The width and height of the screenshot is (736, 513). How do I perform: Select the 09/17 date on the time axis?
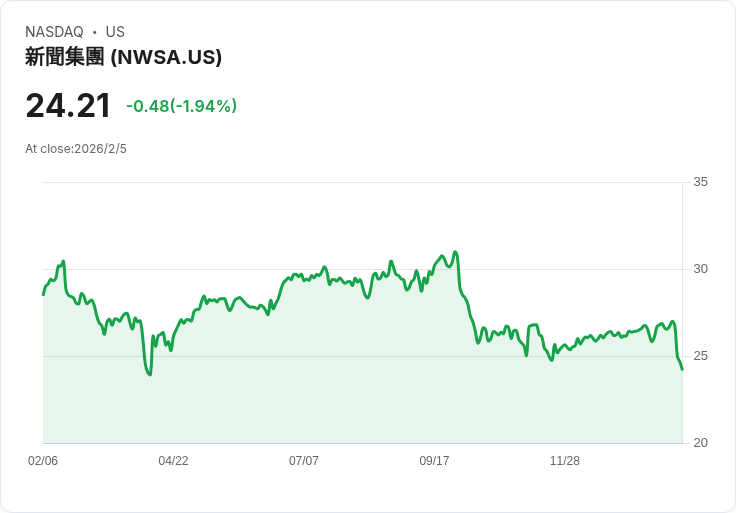click(x=434, y=461)
